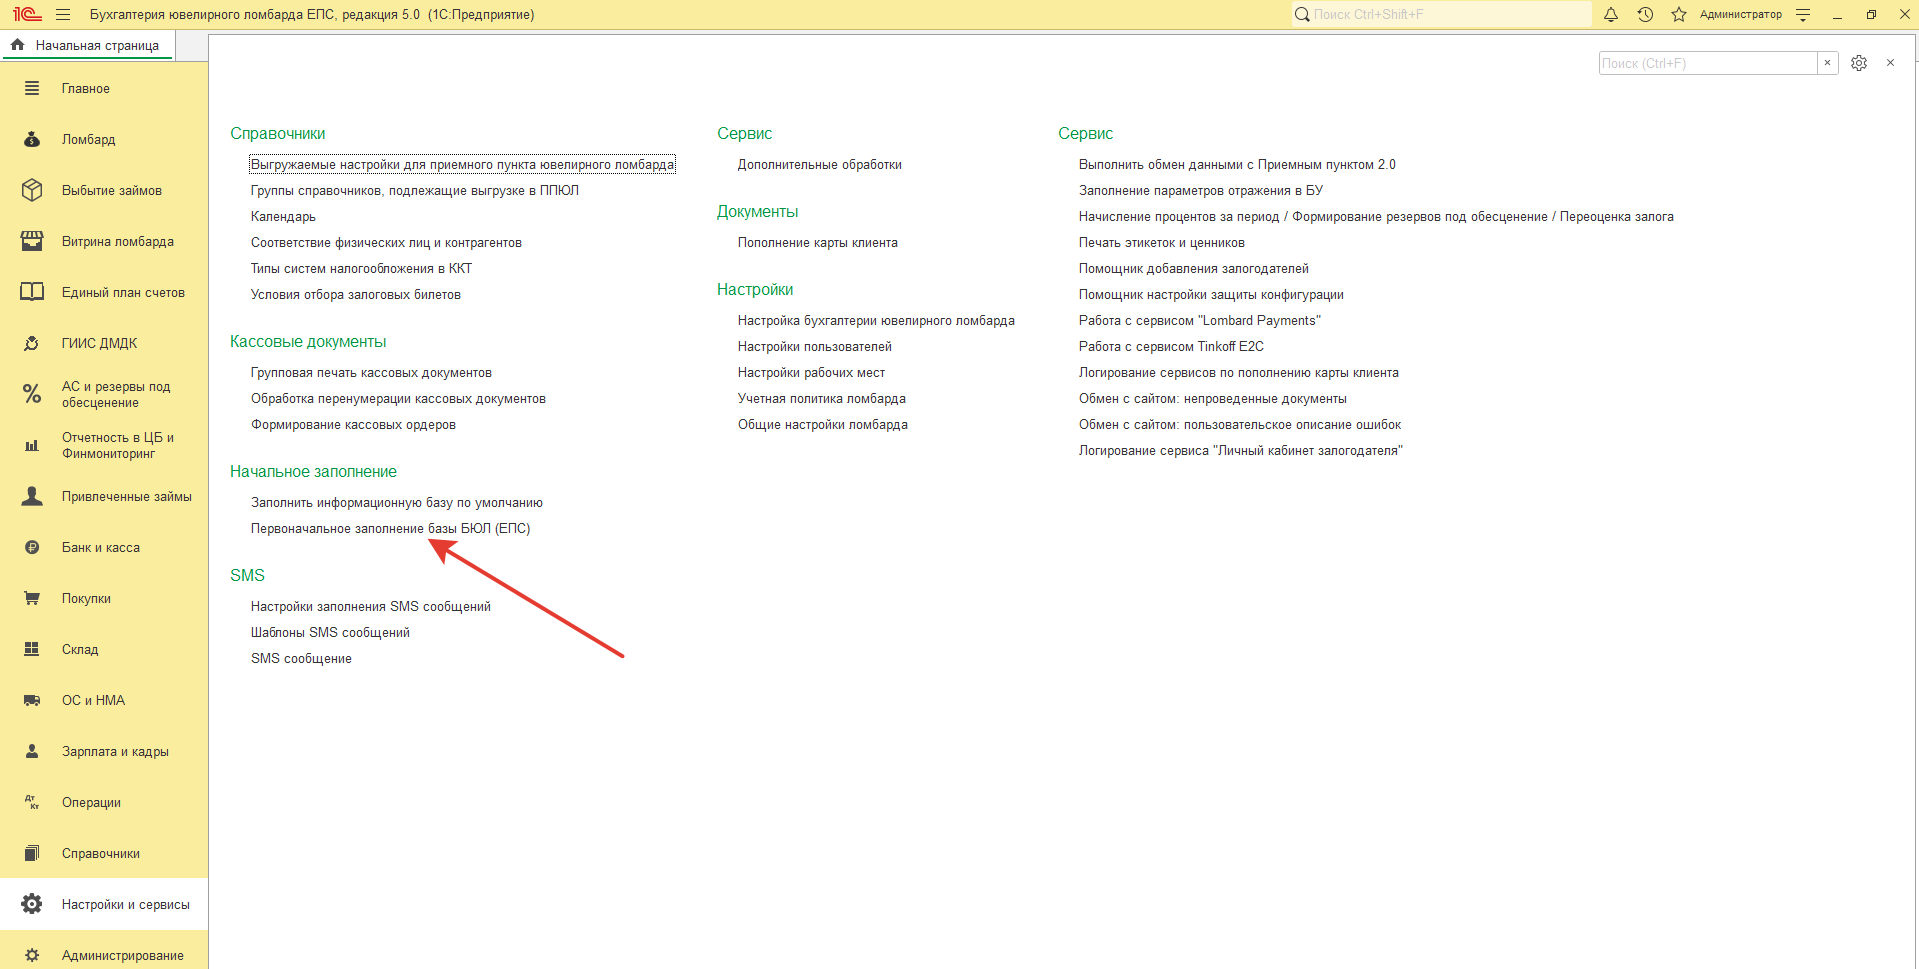Open Дополнительные обработки link
Image resolution: width=1919 pixels, height=969 pixels.
coord(820,165)
